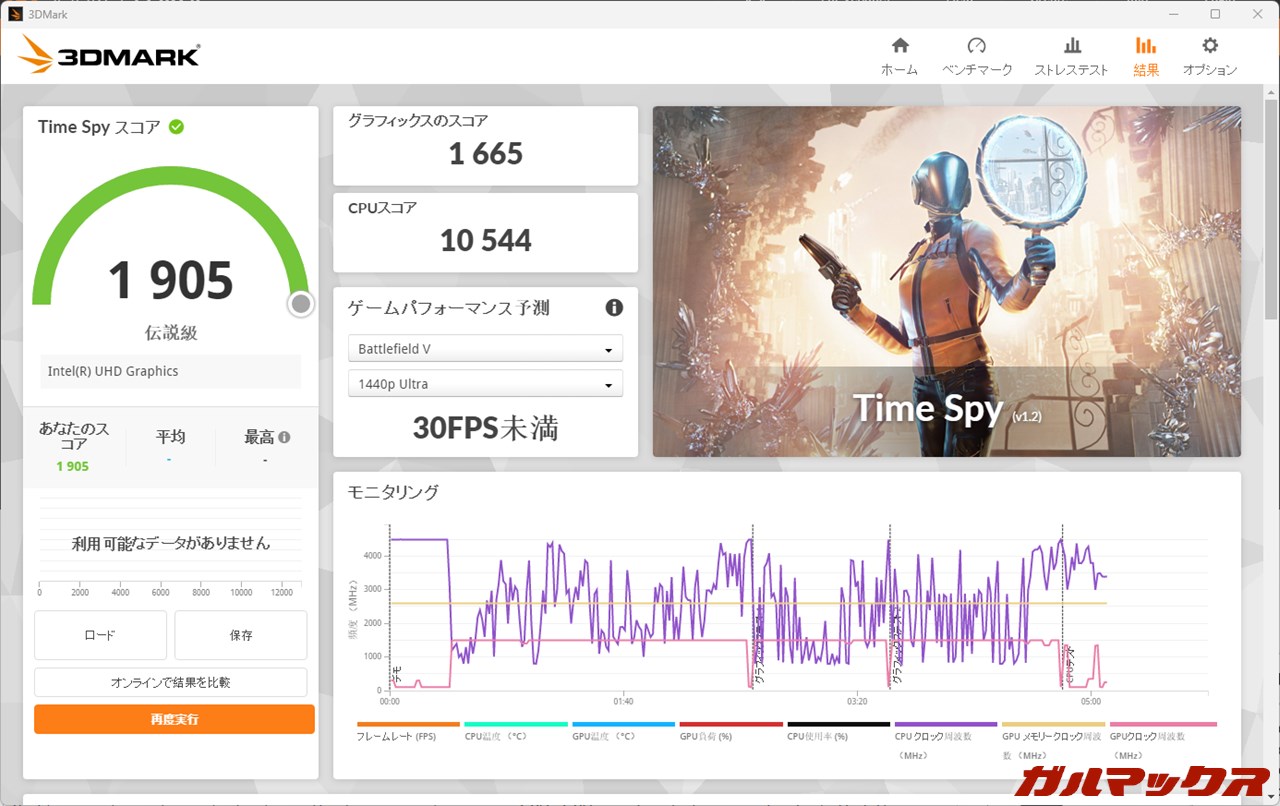Image resolution: width=1280 pixels, height=806 pixels.
Task: Open the Options gear icon
Action: tap(1210, 46)
